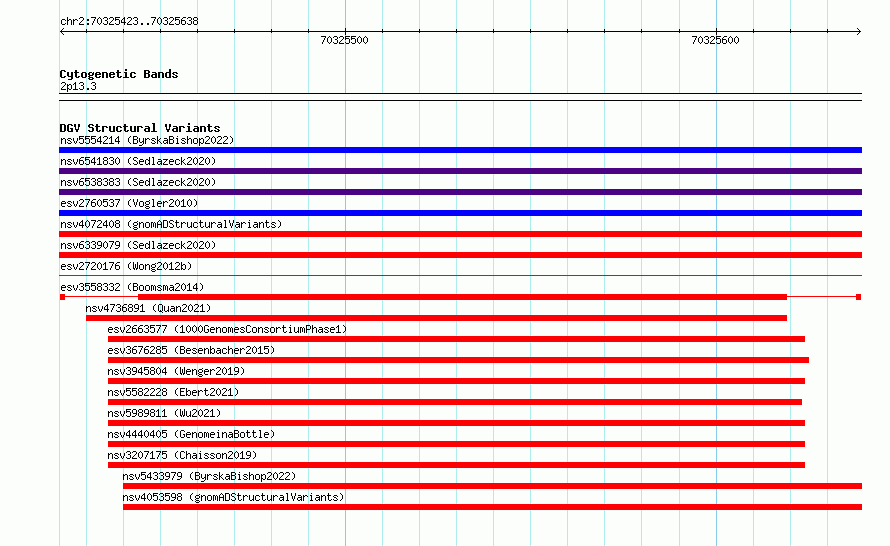
Task: Click the red nsv5989811 variant bar
Action: [x=456, y=423]
